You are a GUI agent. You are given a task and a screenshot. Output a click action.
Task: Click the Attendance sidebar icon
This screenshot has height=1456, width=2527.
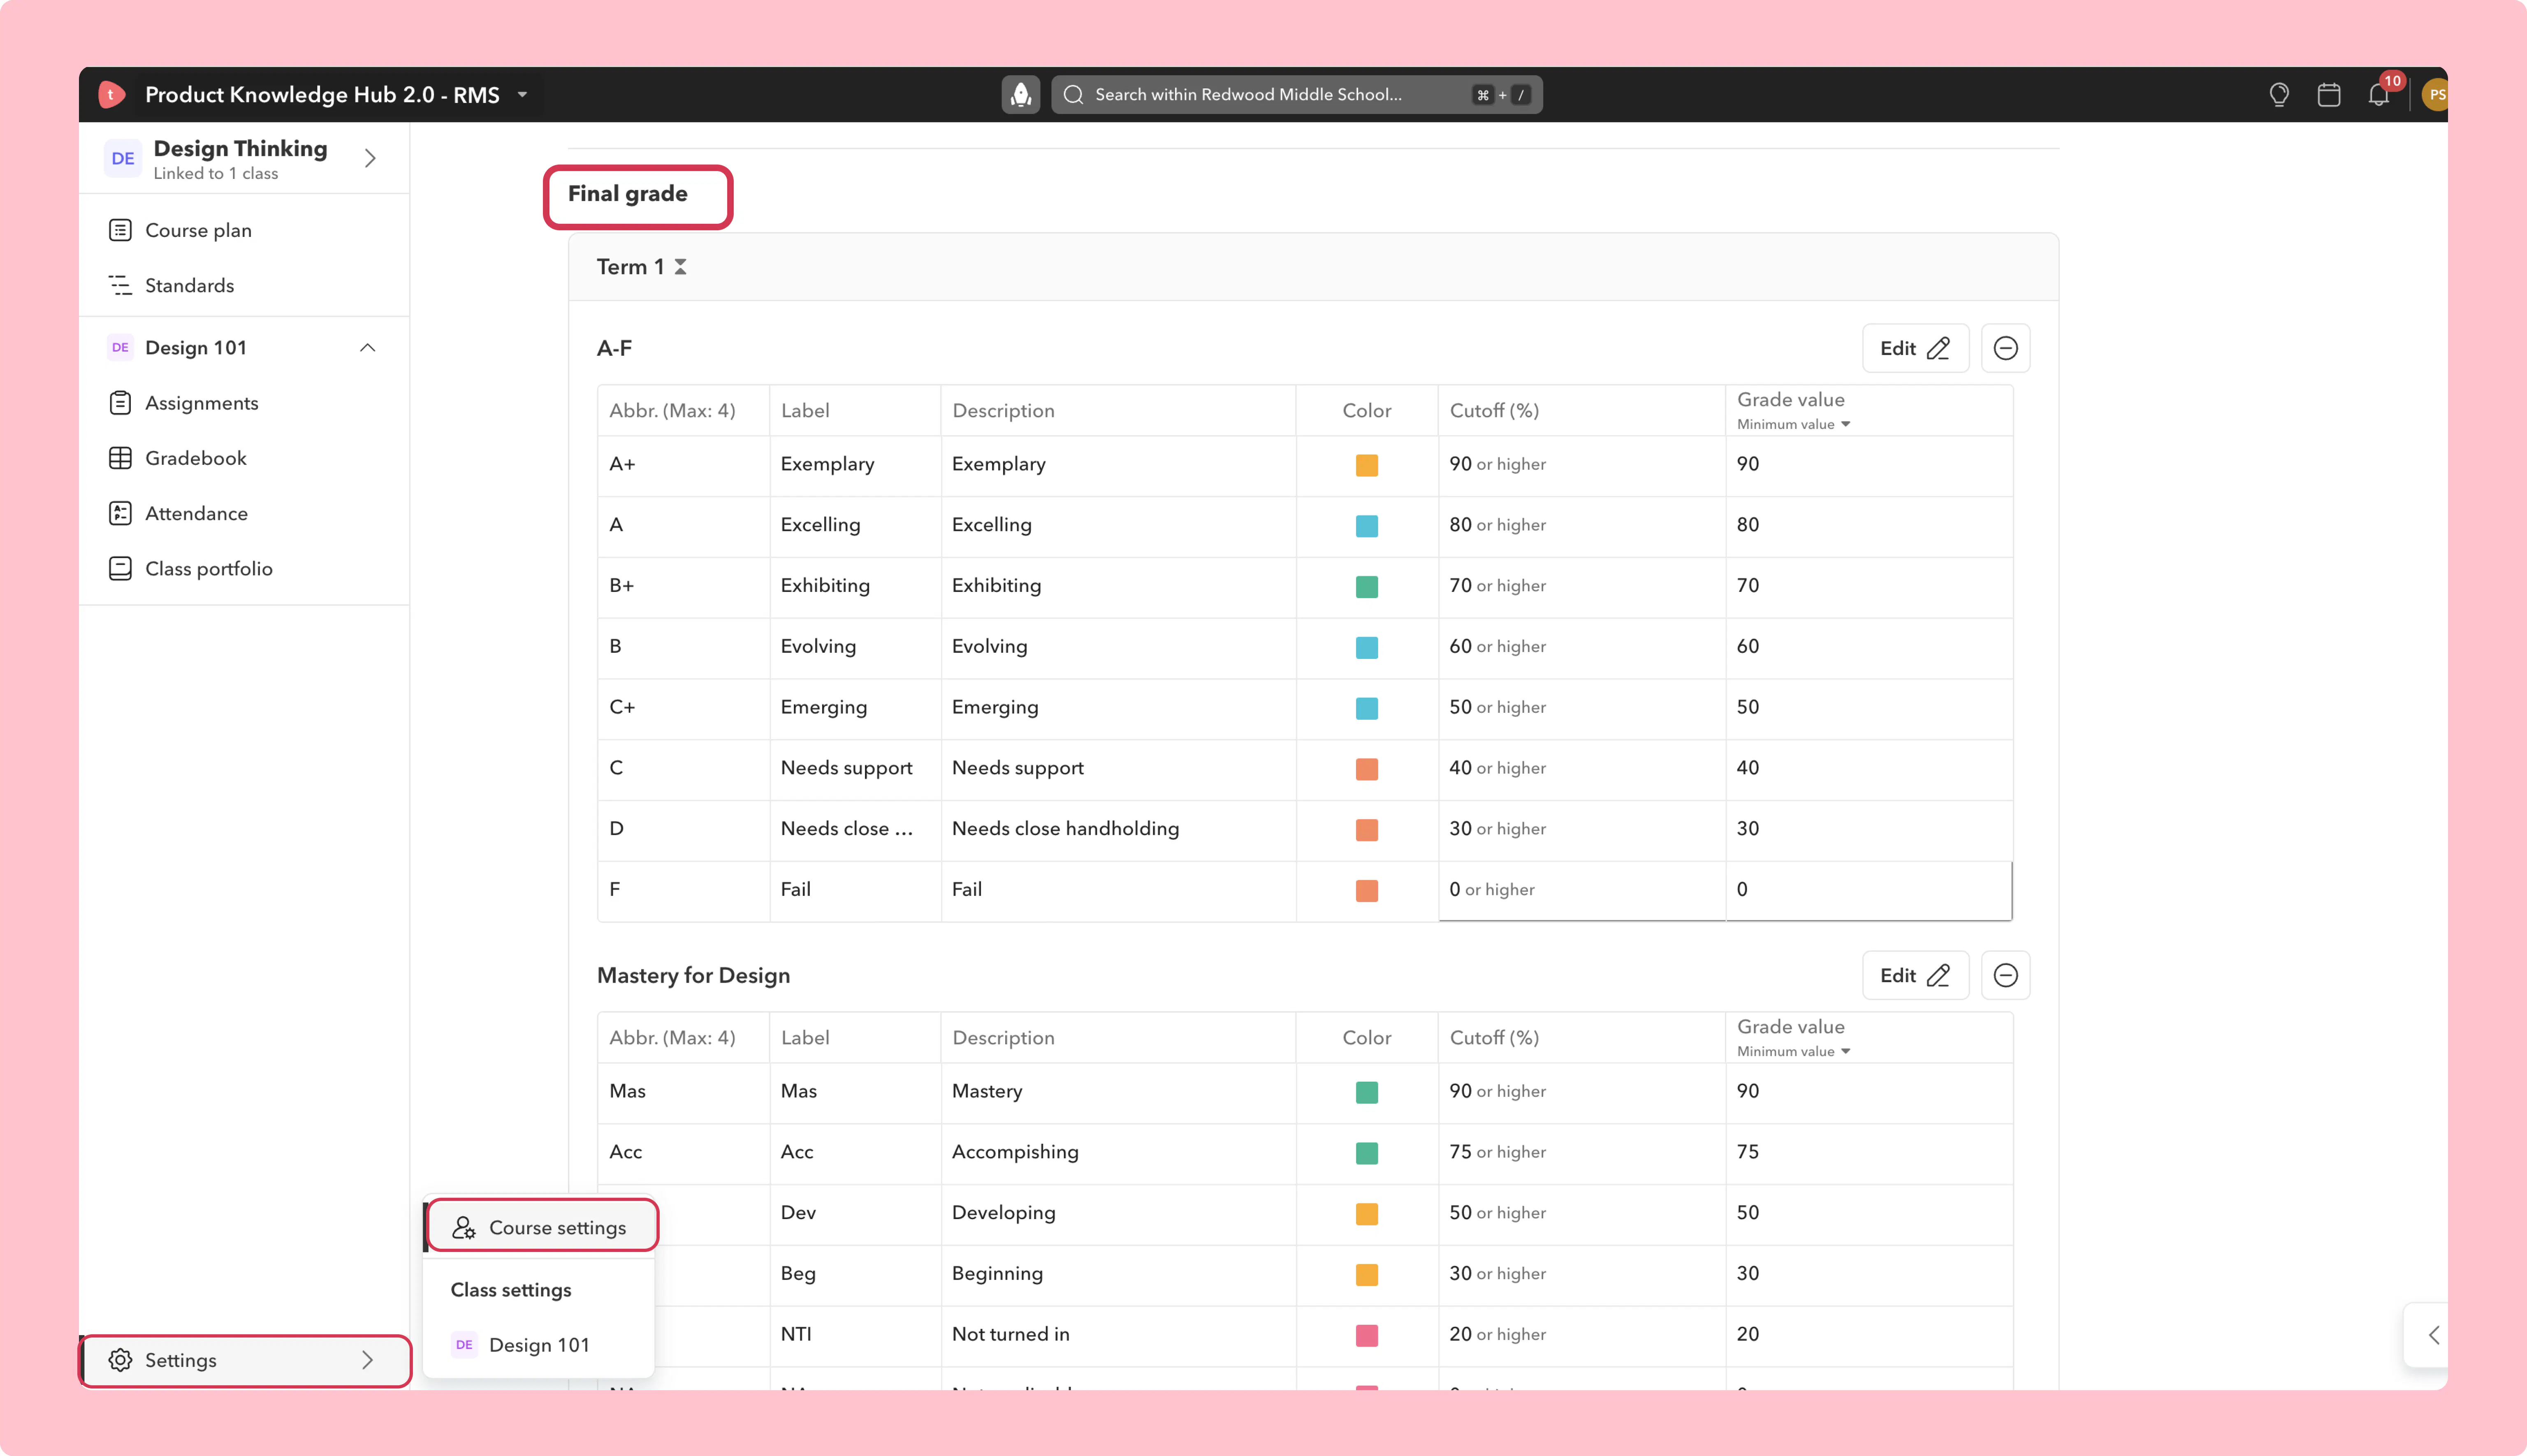point(120,513)
